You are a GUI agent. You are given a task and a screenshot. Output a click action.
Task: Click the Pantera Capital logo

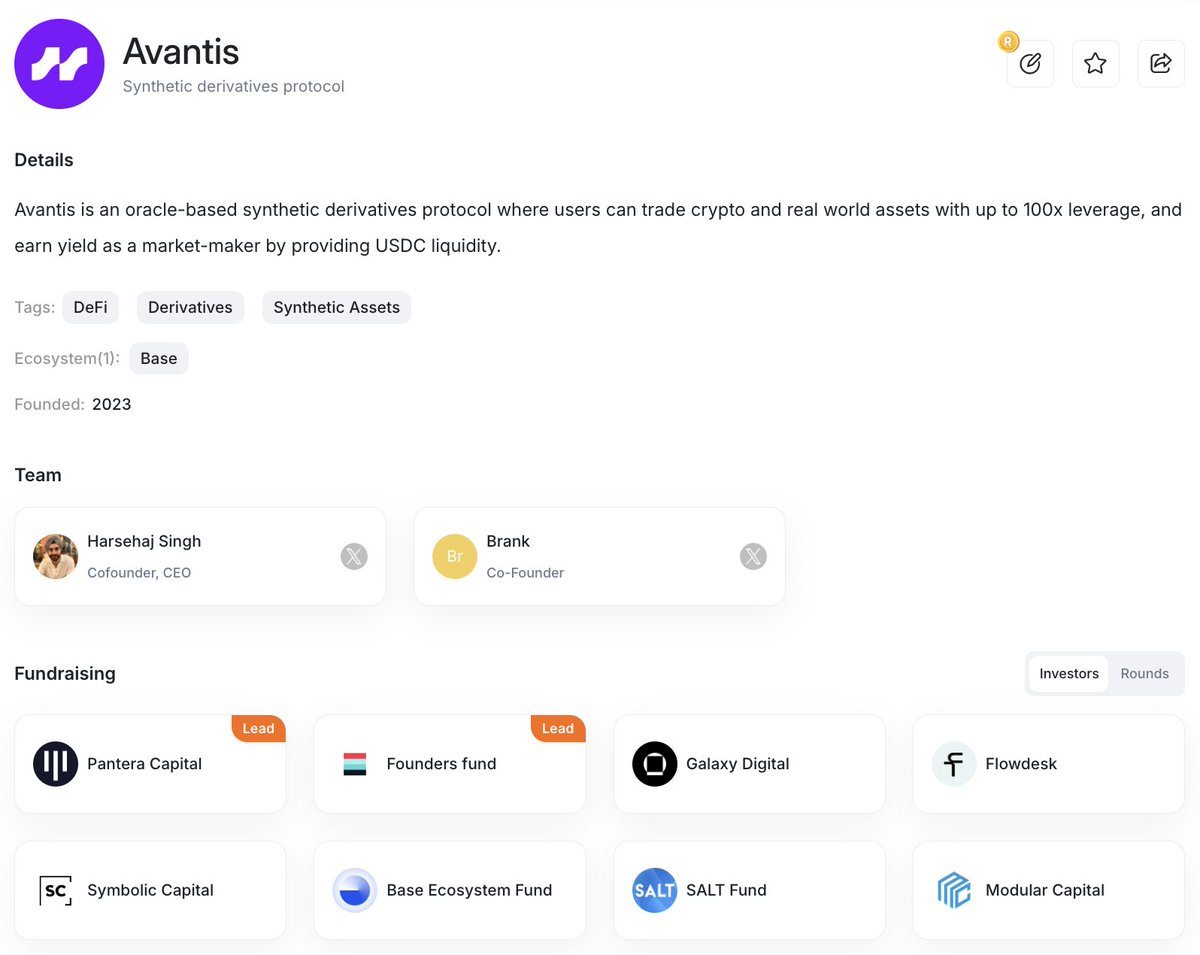(x=55, y=764)
